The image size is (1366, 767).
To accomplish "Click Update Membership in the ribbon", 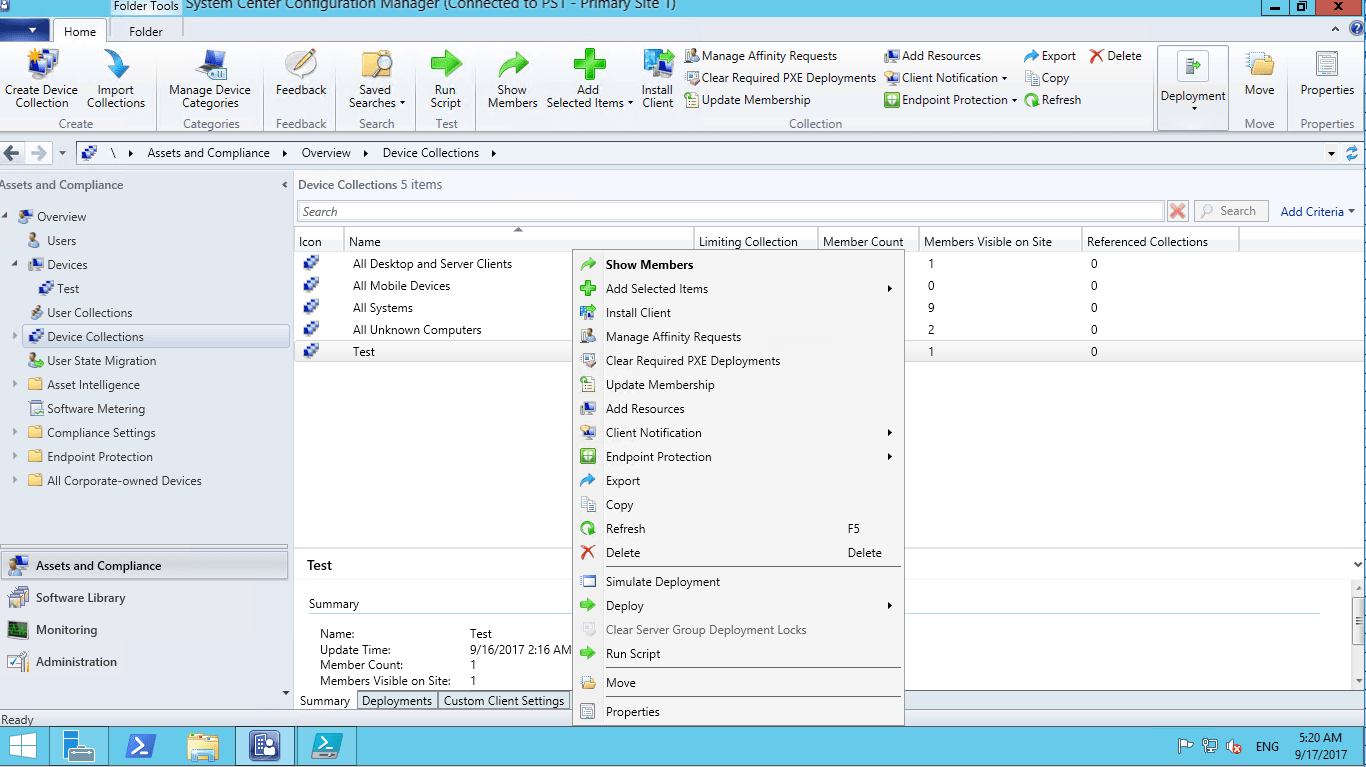I will point(747,100).
